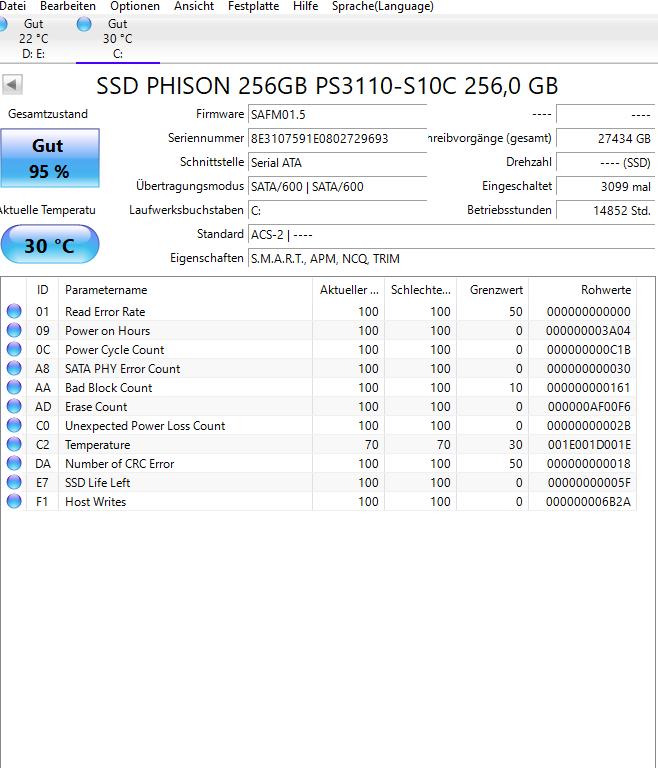Click status orb for SSD Life Left

[x=14, y=482]
